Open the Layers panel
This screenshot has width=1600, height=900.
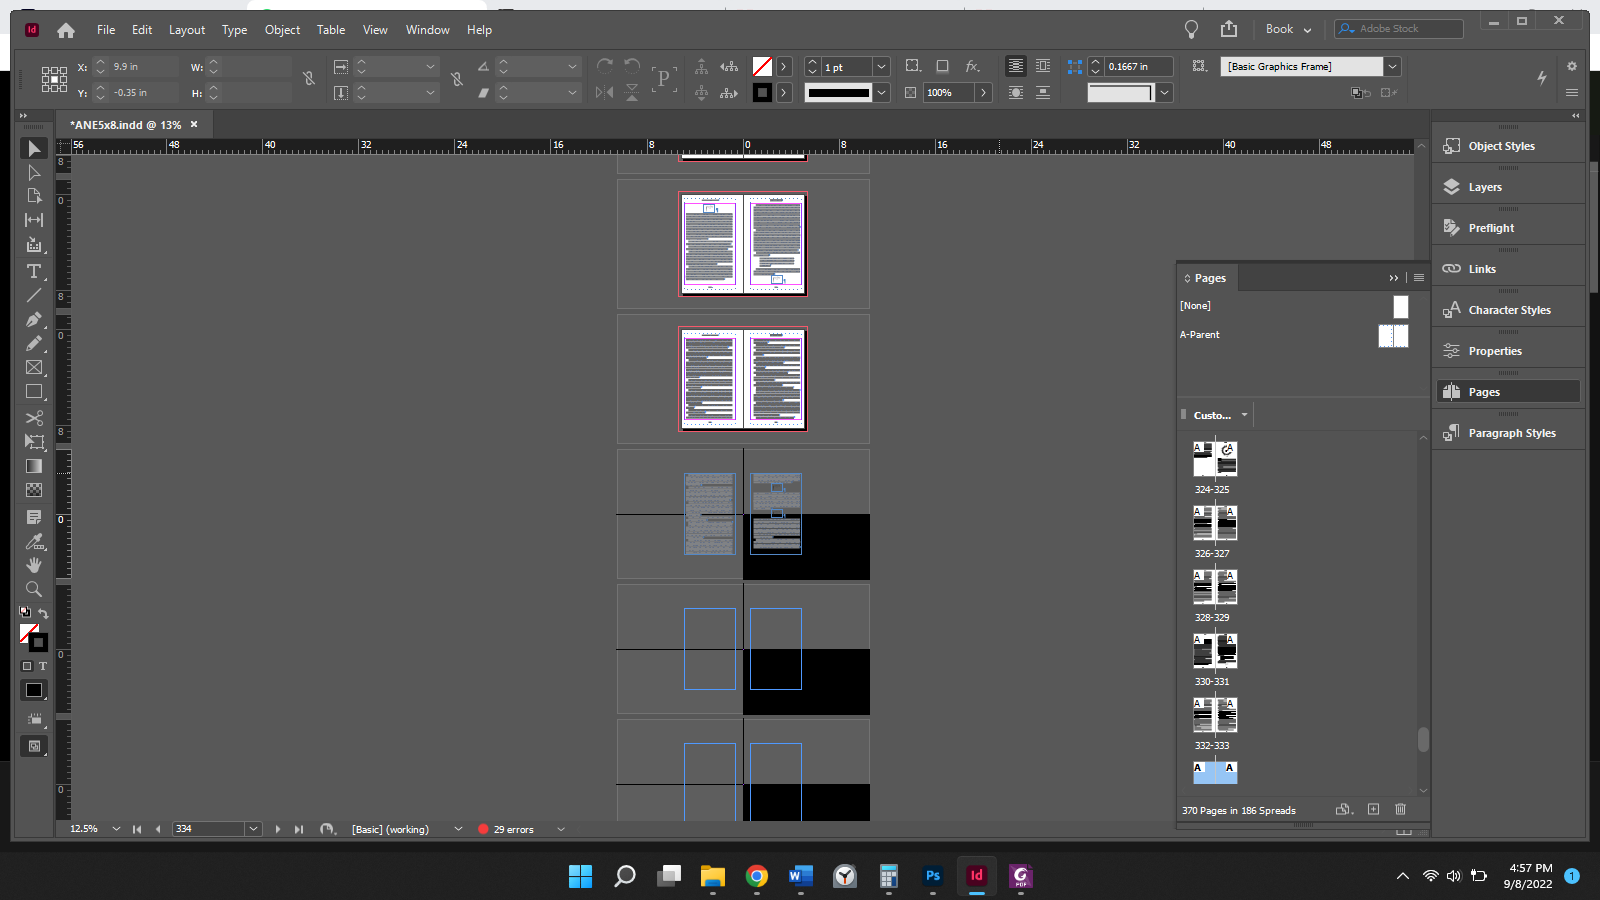click(x=1483, y=186)
